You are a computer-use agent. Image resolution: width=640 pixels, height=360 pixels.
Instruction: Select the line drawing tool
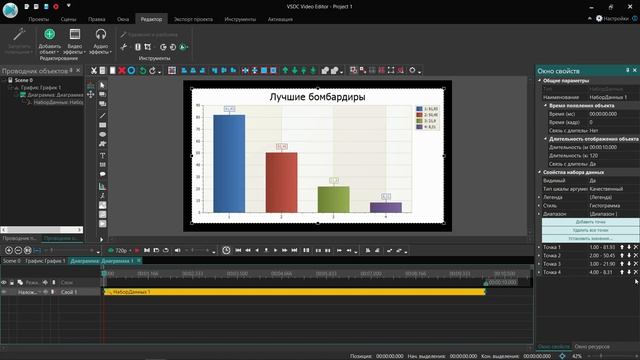click(x=102, y=116)
